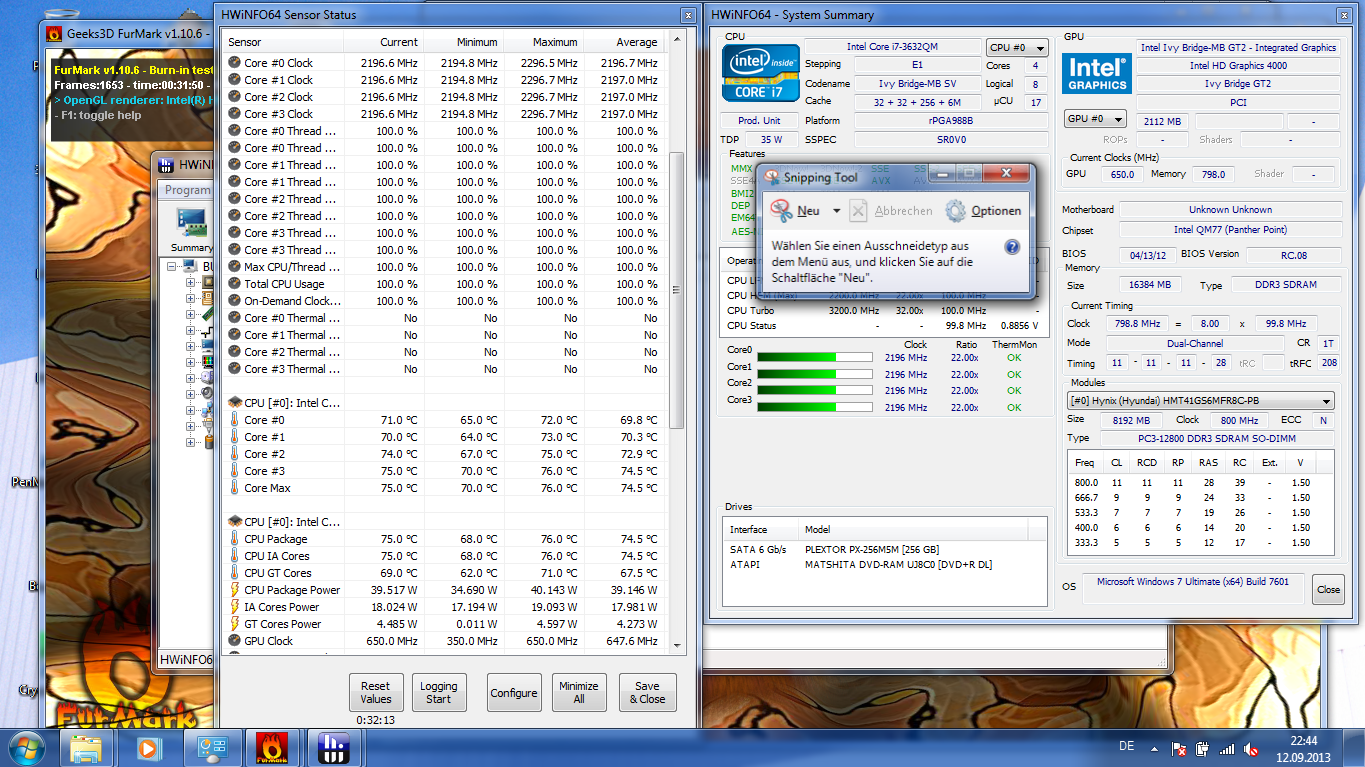Click the thermometer icon beside CPU IA Cores
Image resolution: width=1365 pixels, height=767 pixels.
click(x=234, y=556)
